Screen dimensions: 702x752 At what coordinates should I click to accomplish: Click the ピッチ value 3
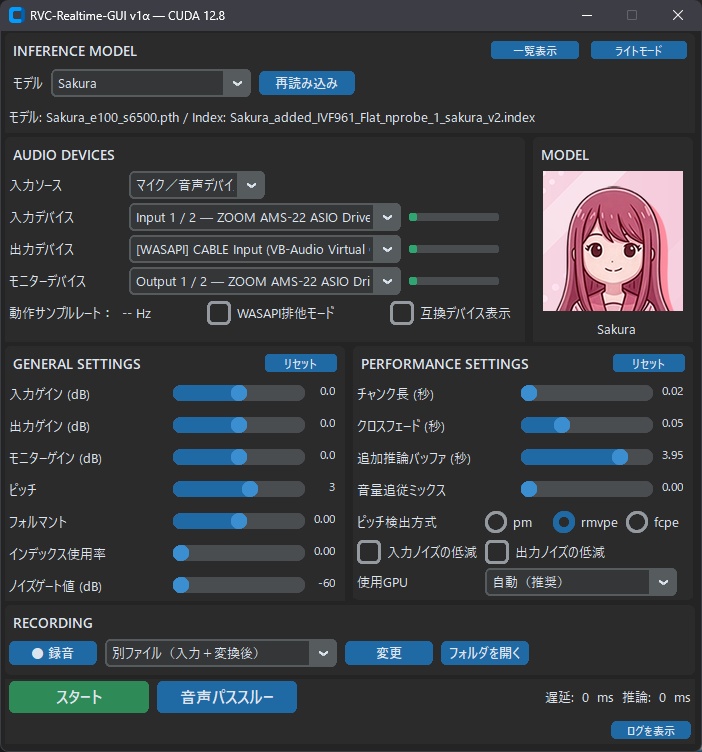tap(332, 487)
